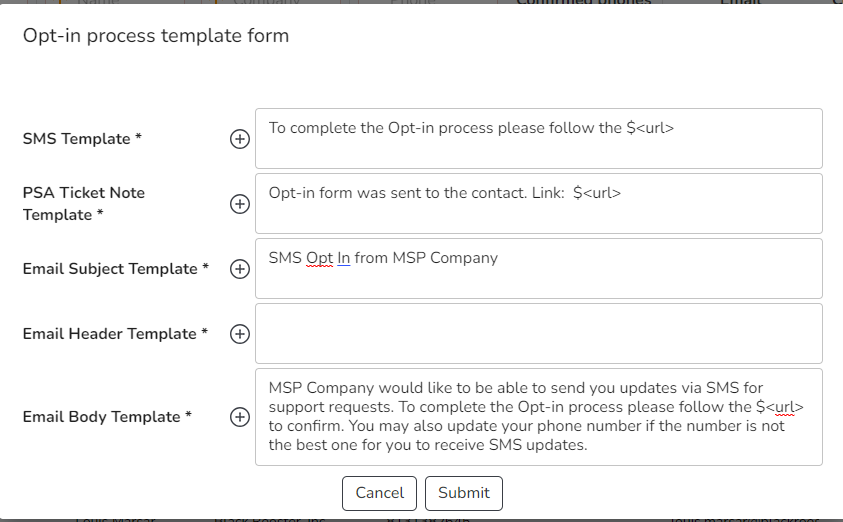Viewport: 843px width, 522px height.
Task: Click the 'SMS Template *' label
Action: point(82,139)
